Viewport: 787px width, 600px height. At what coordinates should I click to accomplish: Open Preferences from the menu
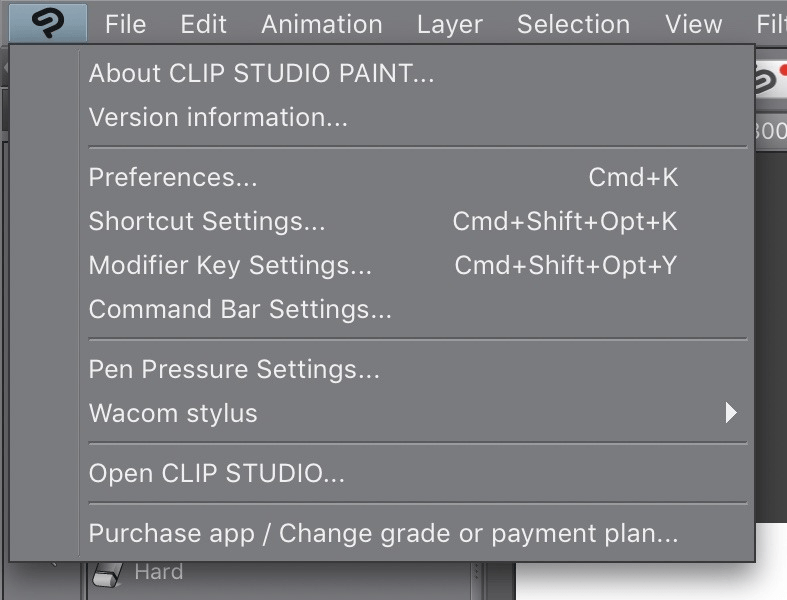173,177
